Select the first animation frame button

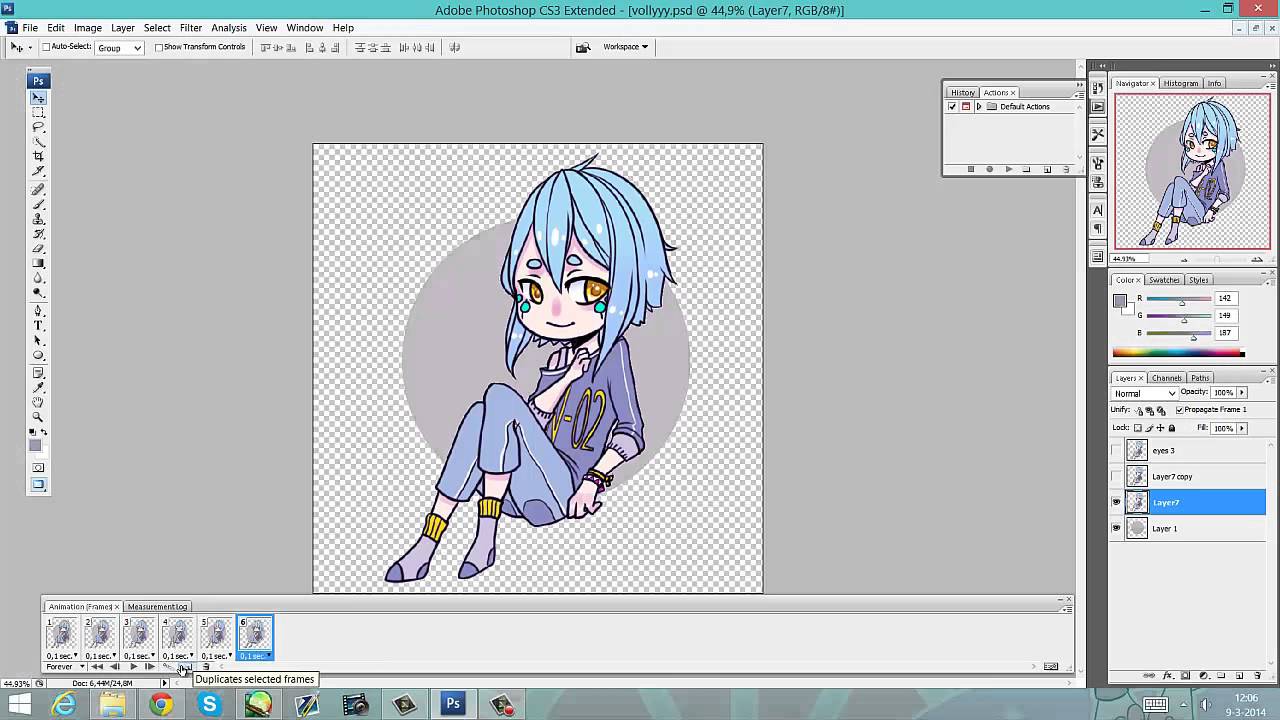click(x=97, y=667)
